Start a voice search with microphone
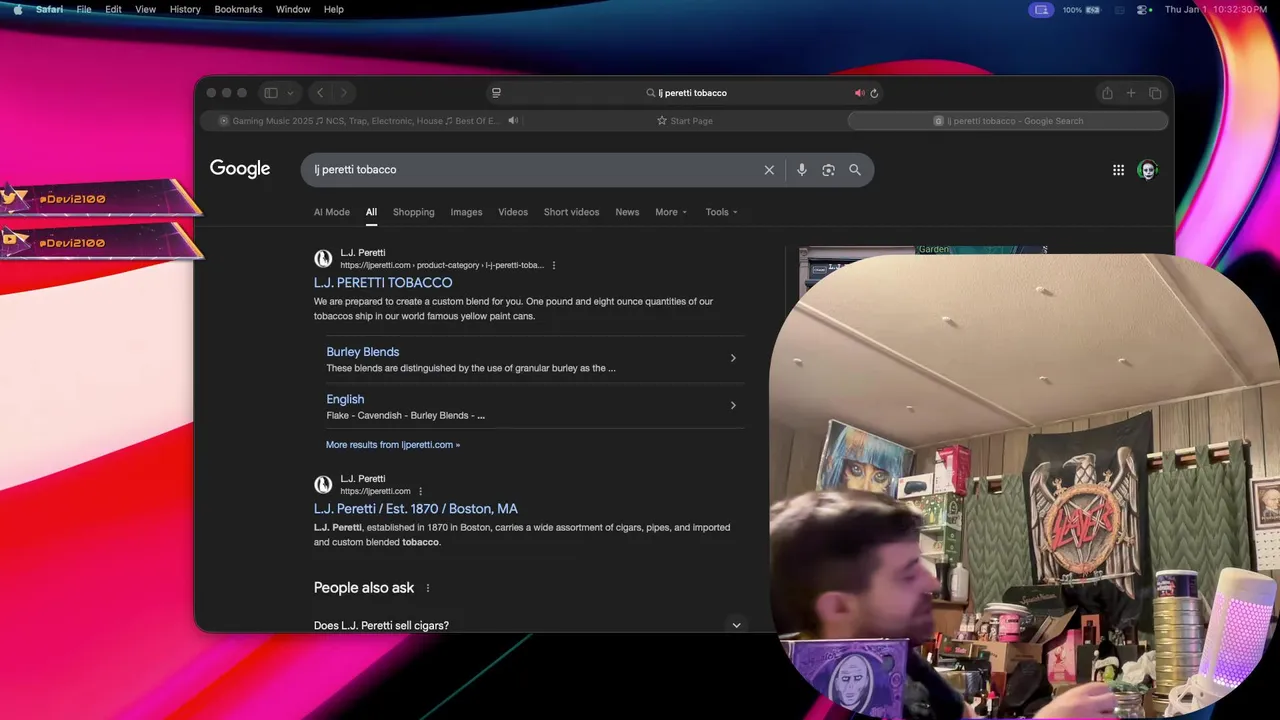The image size is (1280, 720). (801, 170)
